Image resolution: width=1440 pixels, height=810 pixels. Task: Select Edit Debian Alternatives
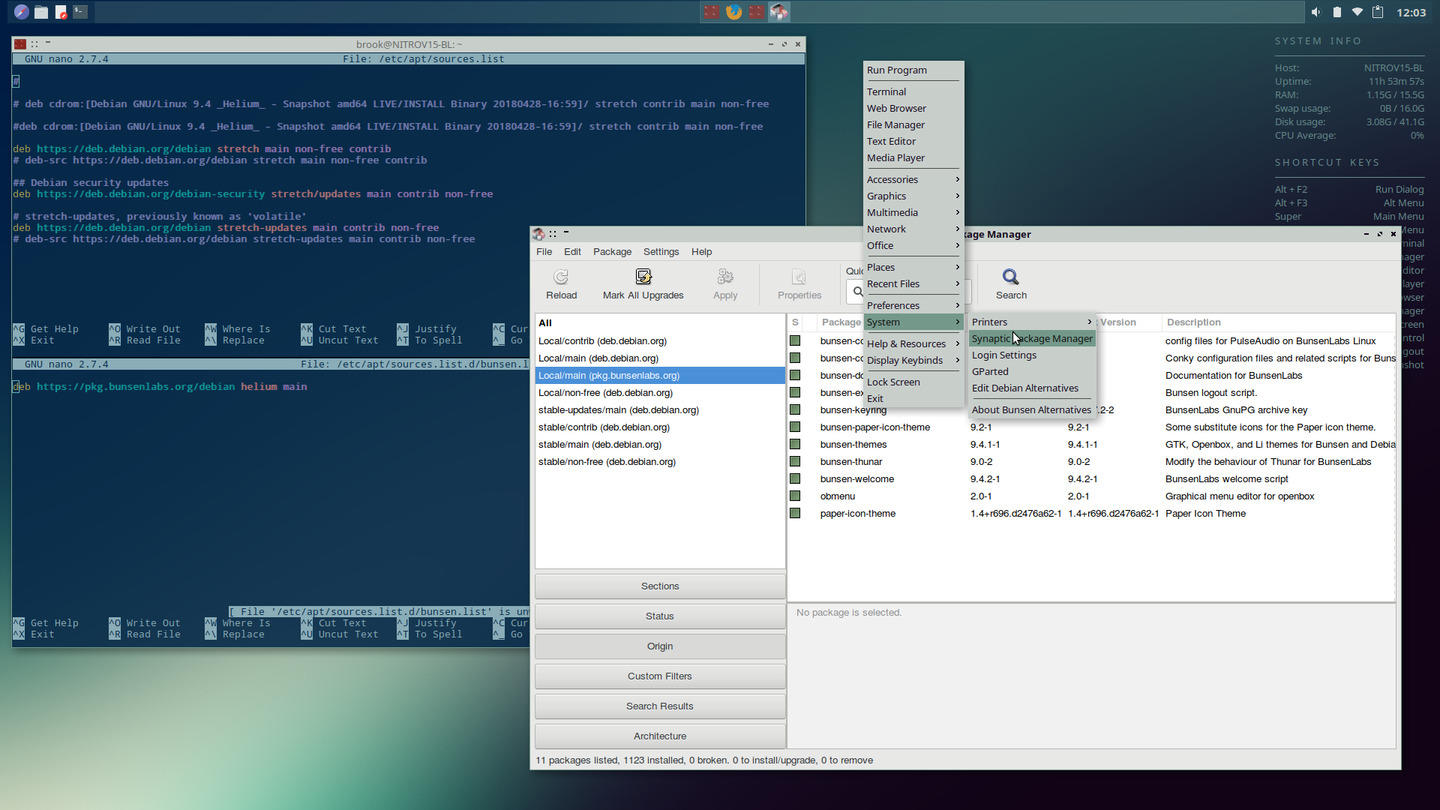point(1032,388)
